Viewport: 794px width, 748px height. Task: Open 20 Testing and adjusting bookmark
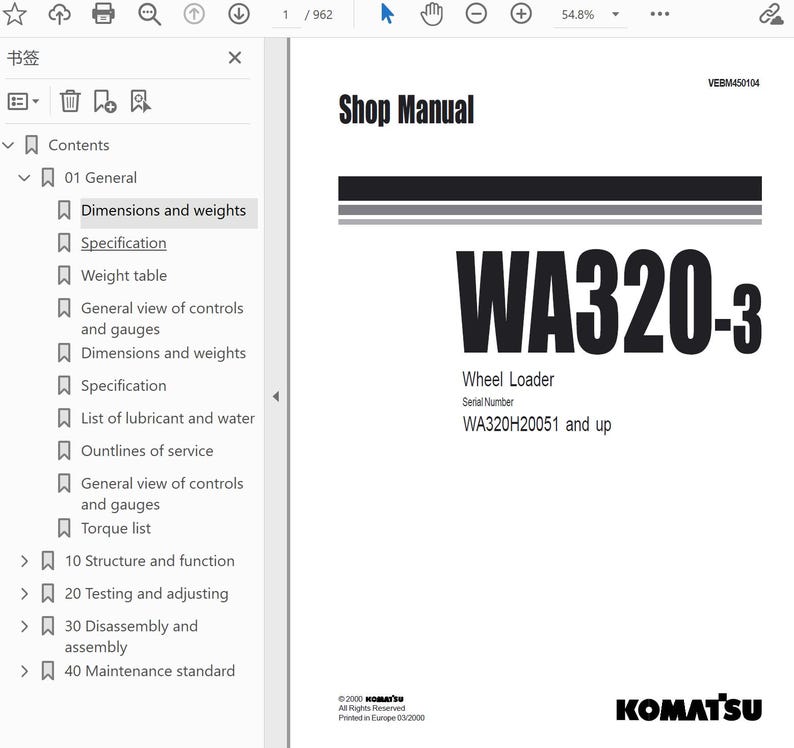146,594
